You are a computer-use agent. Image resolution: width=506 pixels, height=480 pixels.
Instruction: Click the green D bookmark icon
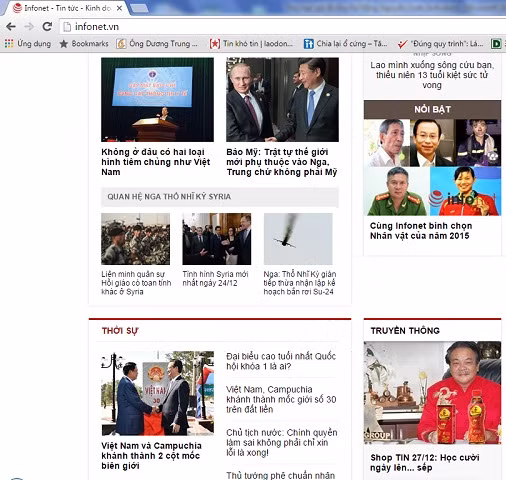click(496, 44)
